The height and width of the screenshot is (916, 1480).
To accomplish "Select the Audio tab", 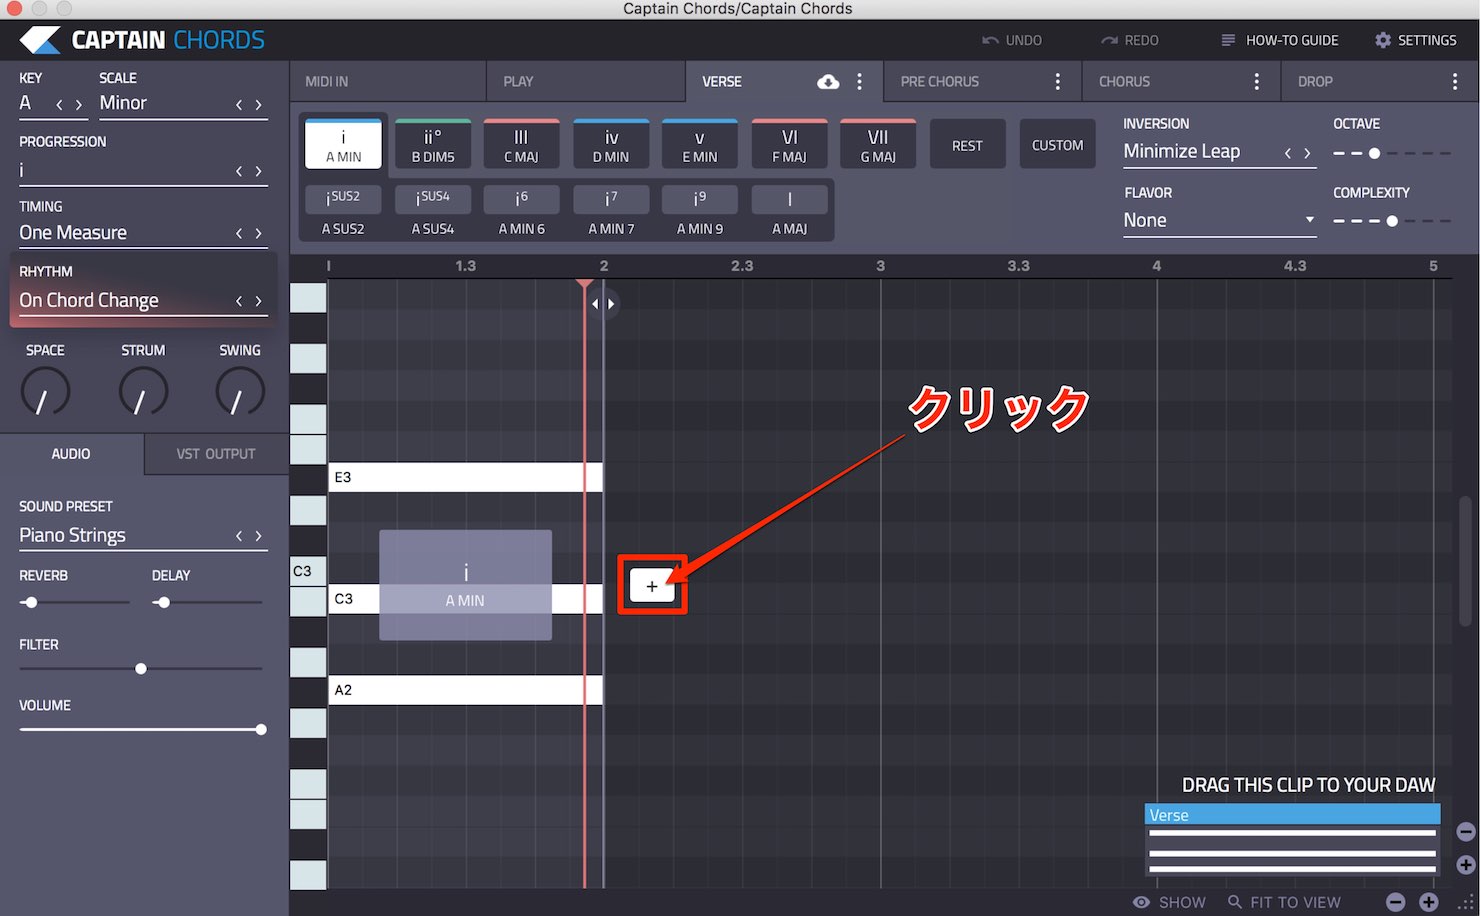I will pos(71,454).
